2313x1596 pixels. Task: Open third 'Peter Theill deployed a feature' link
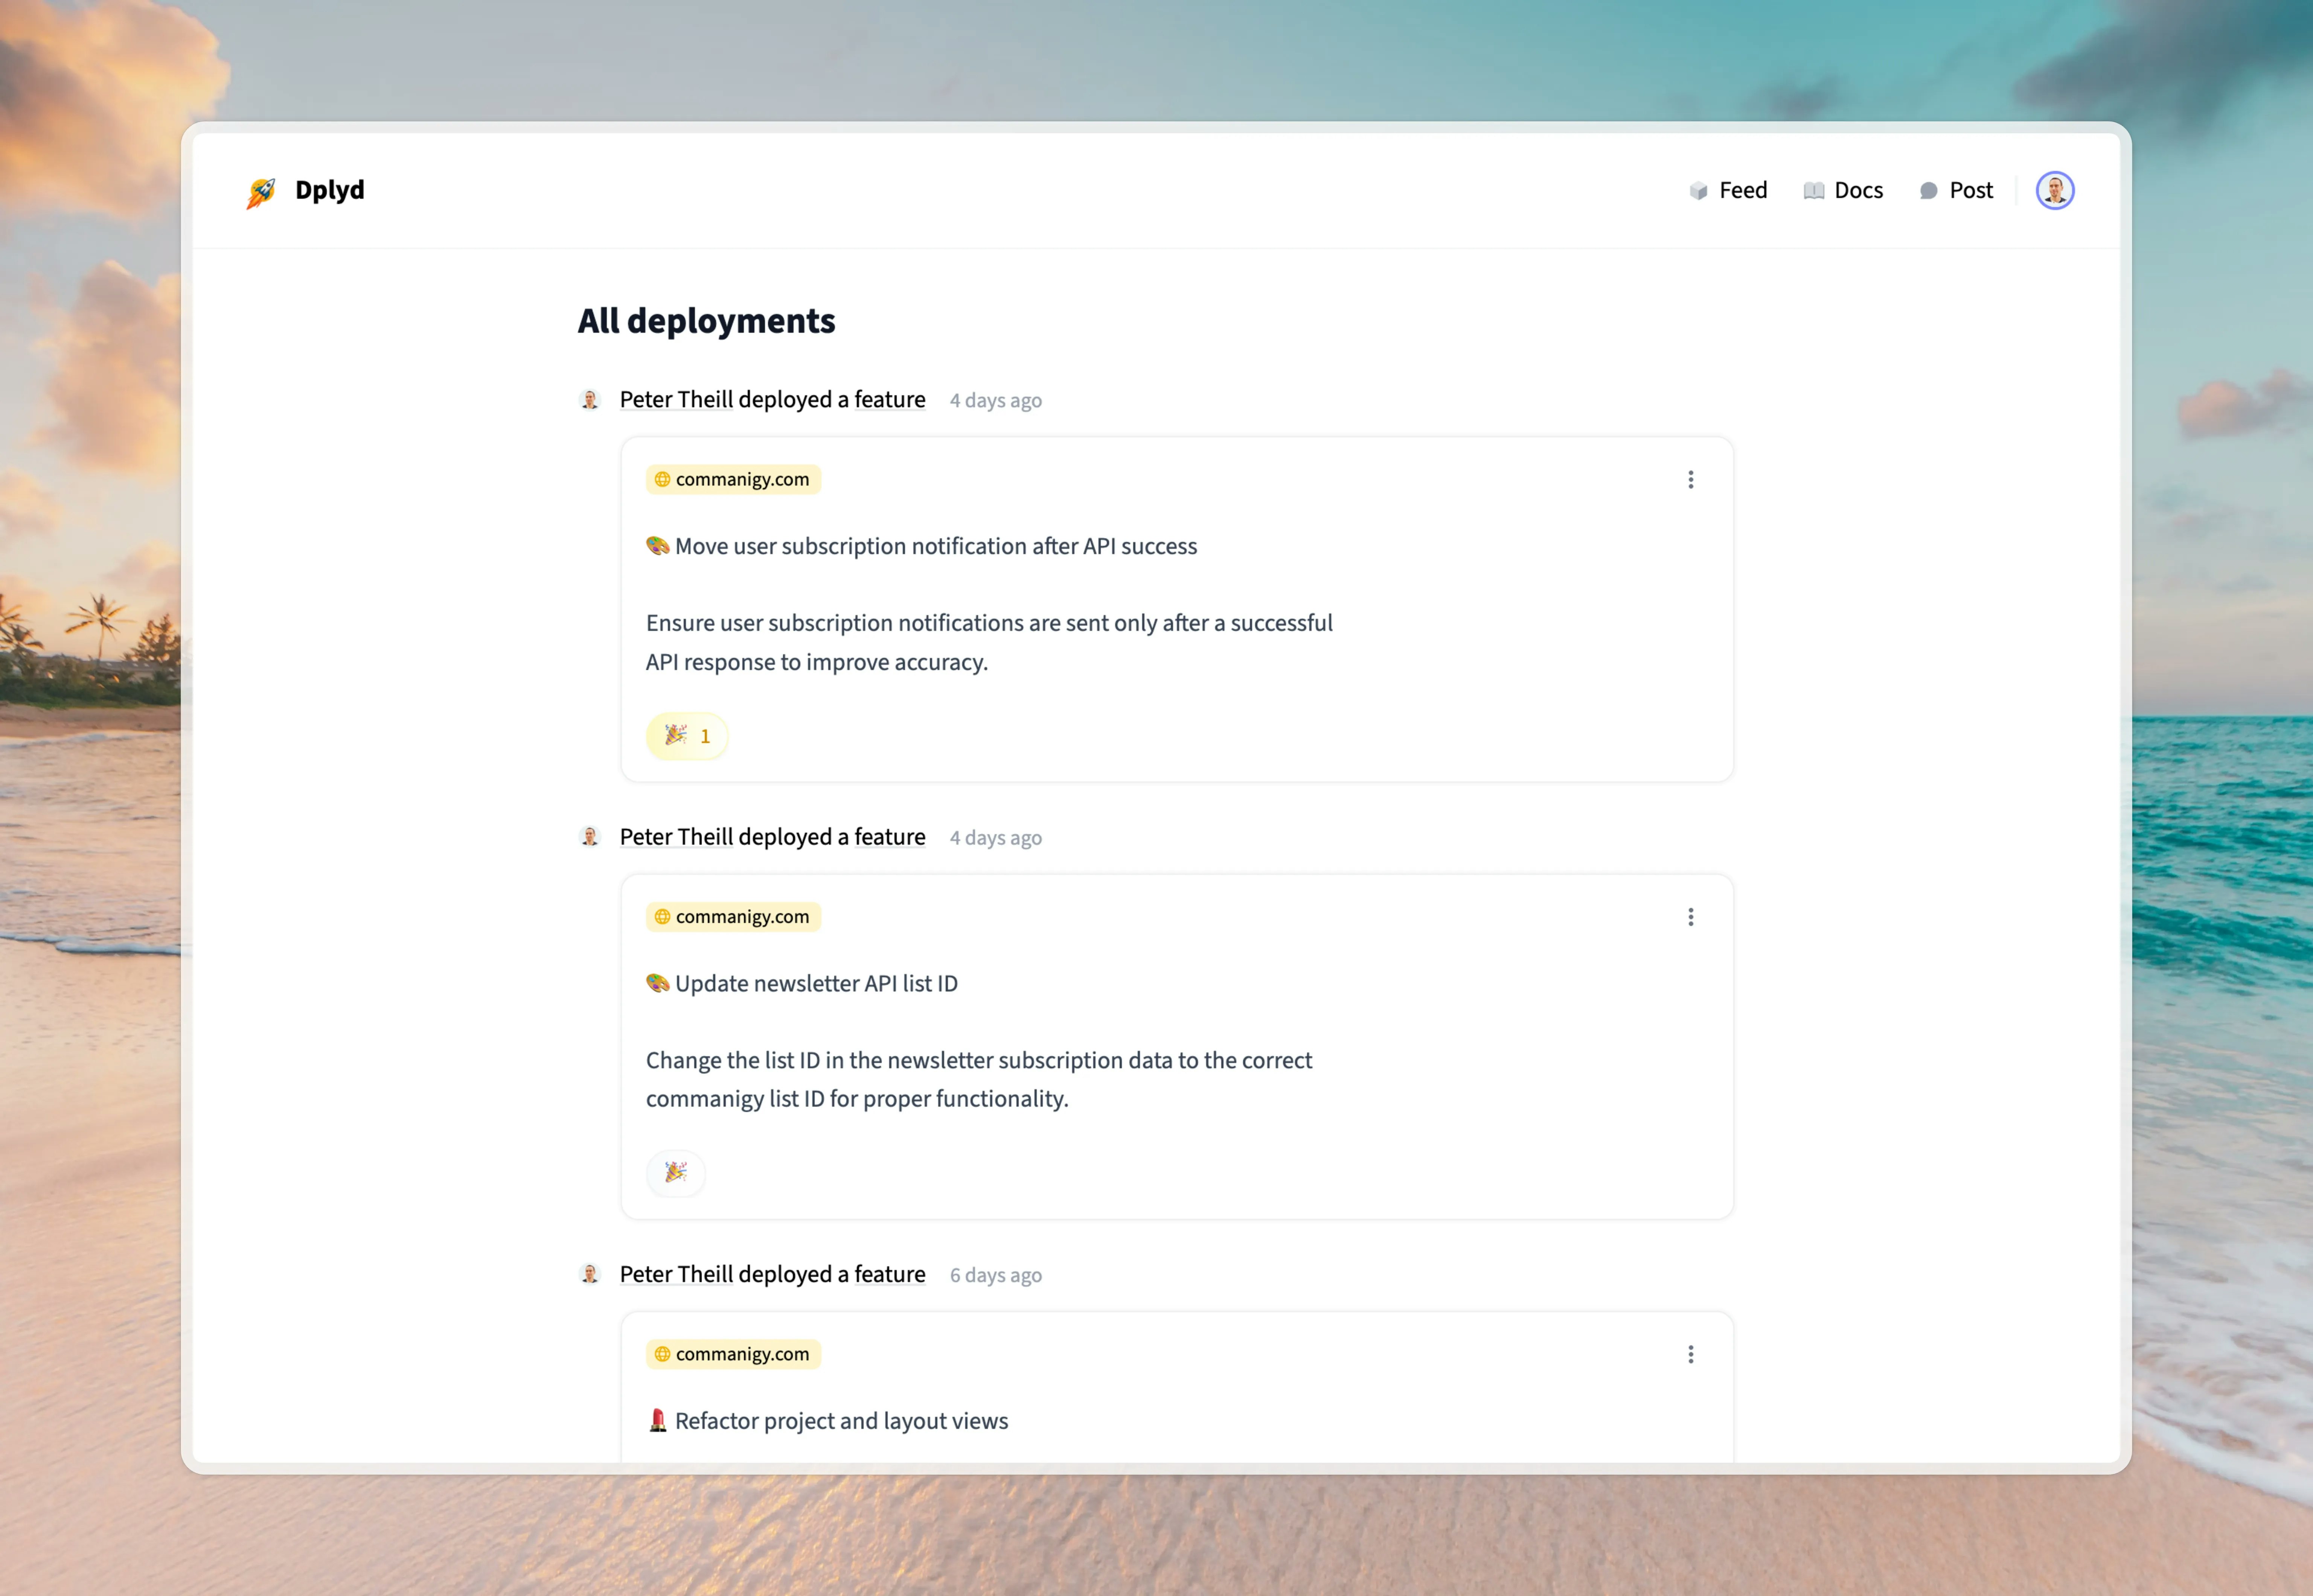(x=772, y=1274)
